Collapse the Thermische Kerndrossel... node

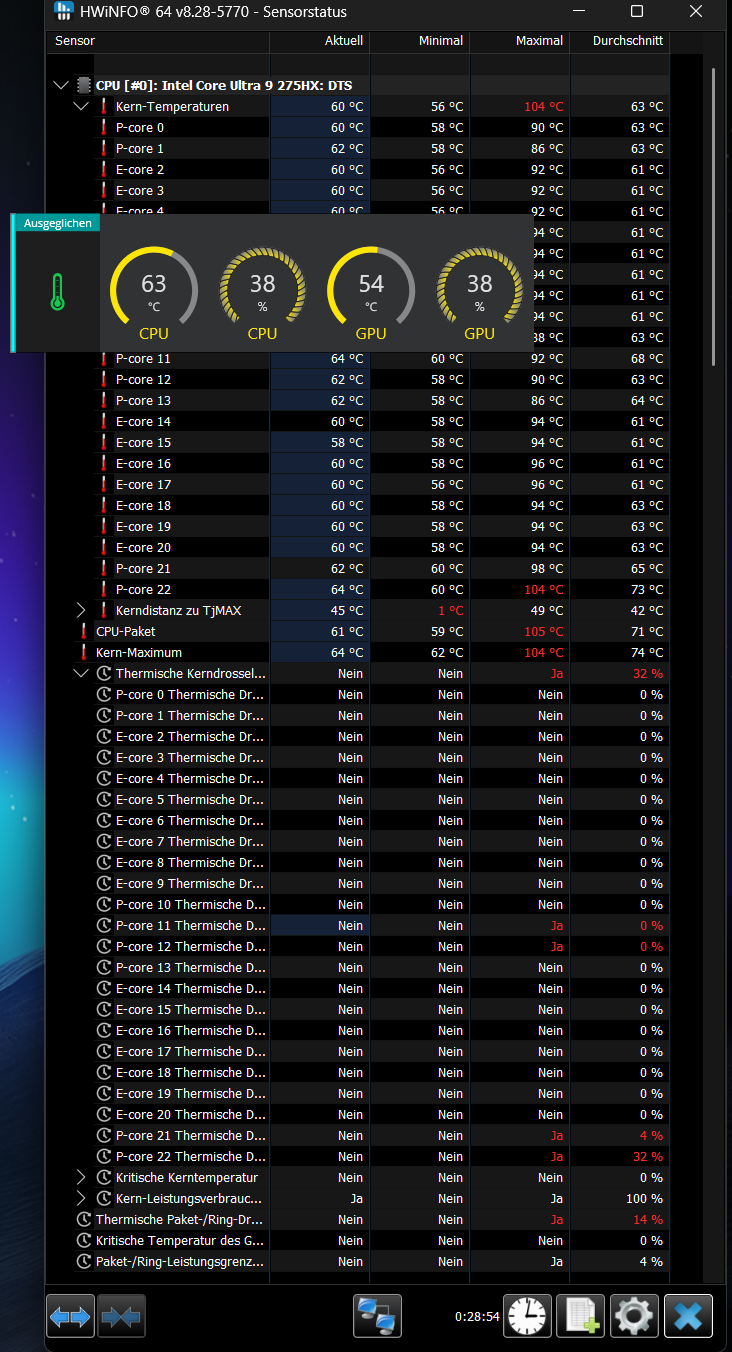click(81, 674)
